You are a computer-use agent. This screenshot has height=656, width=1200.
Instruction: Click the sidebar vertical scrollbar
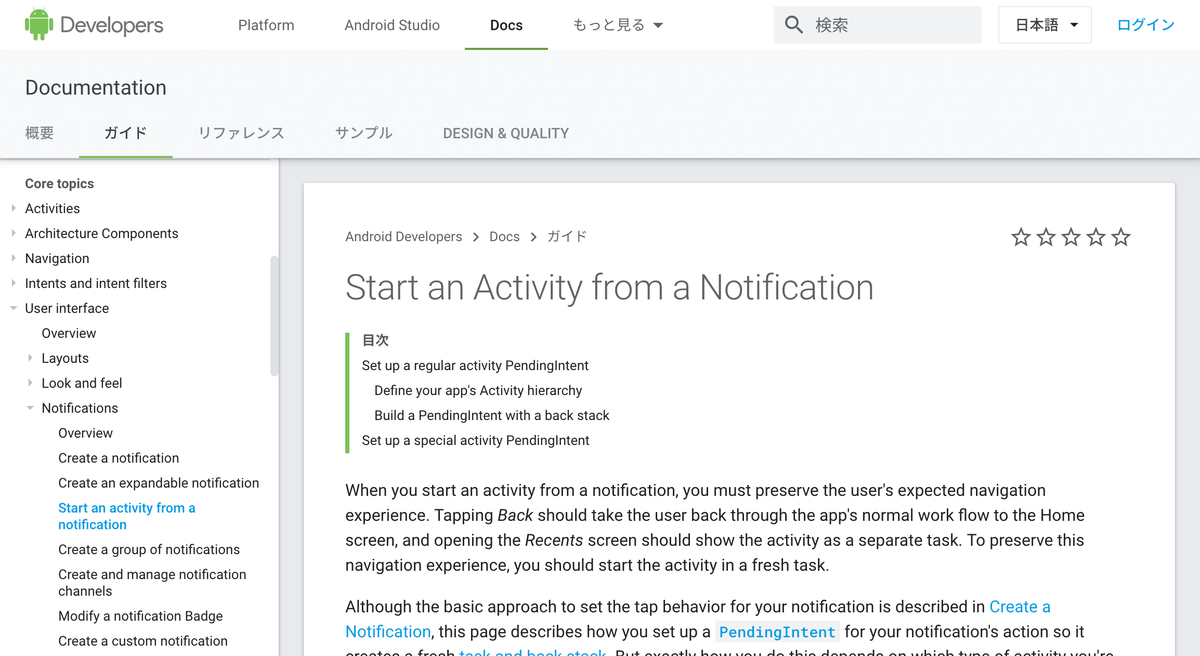(274, 315)
